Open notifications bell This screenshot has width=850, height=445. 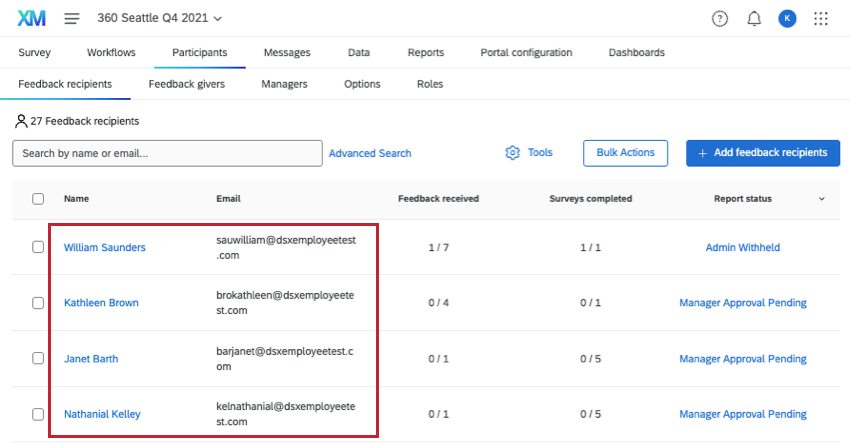pyautogui.click(x=754, y=19)
